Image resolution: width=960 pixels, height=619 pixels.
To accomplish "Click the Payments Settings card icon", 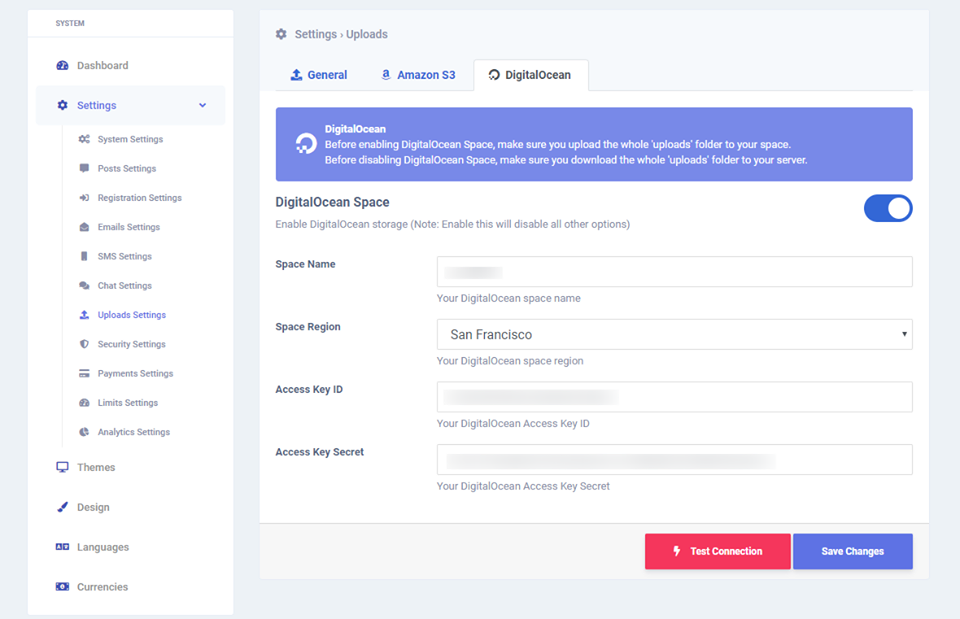I will [84, 373].
